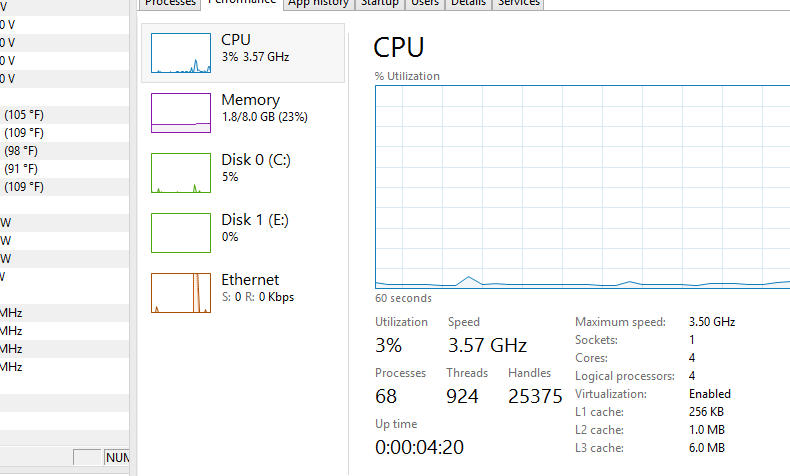Open the Services tab
Screen dimensions: 790x476
518,3
